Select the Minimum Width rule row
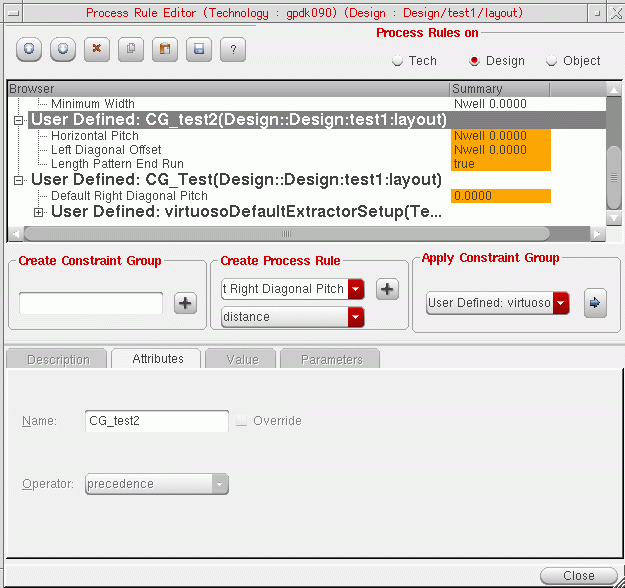625x588 pixels. [x=93, y=104]
